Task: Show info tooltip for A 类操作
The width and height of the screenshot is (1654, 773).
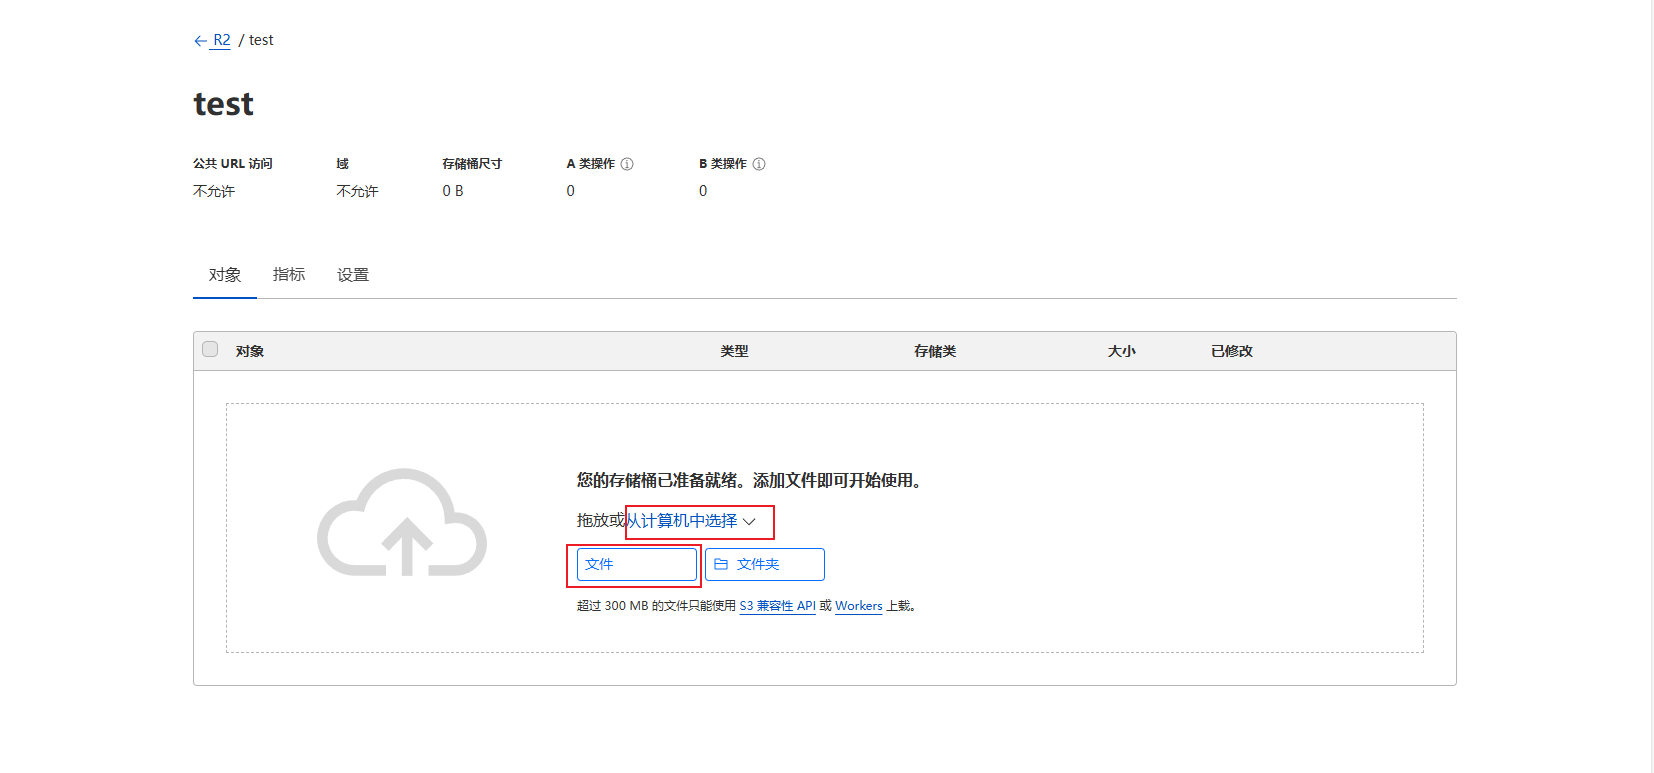Action: coord(627,164)
